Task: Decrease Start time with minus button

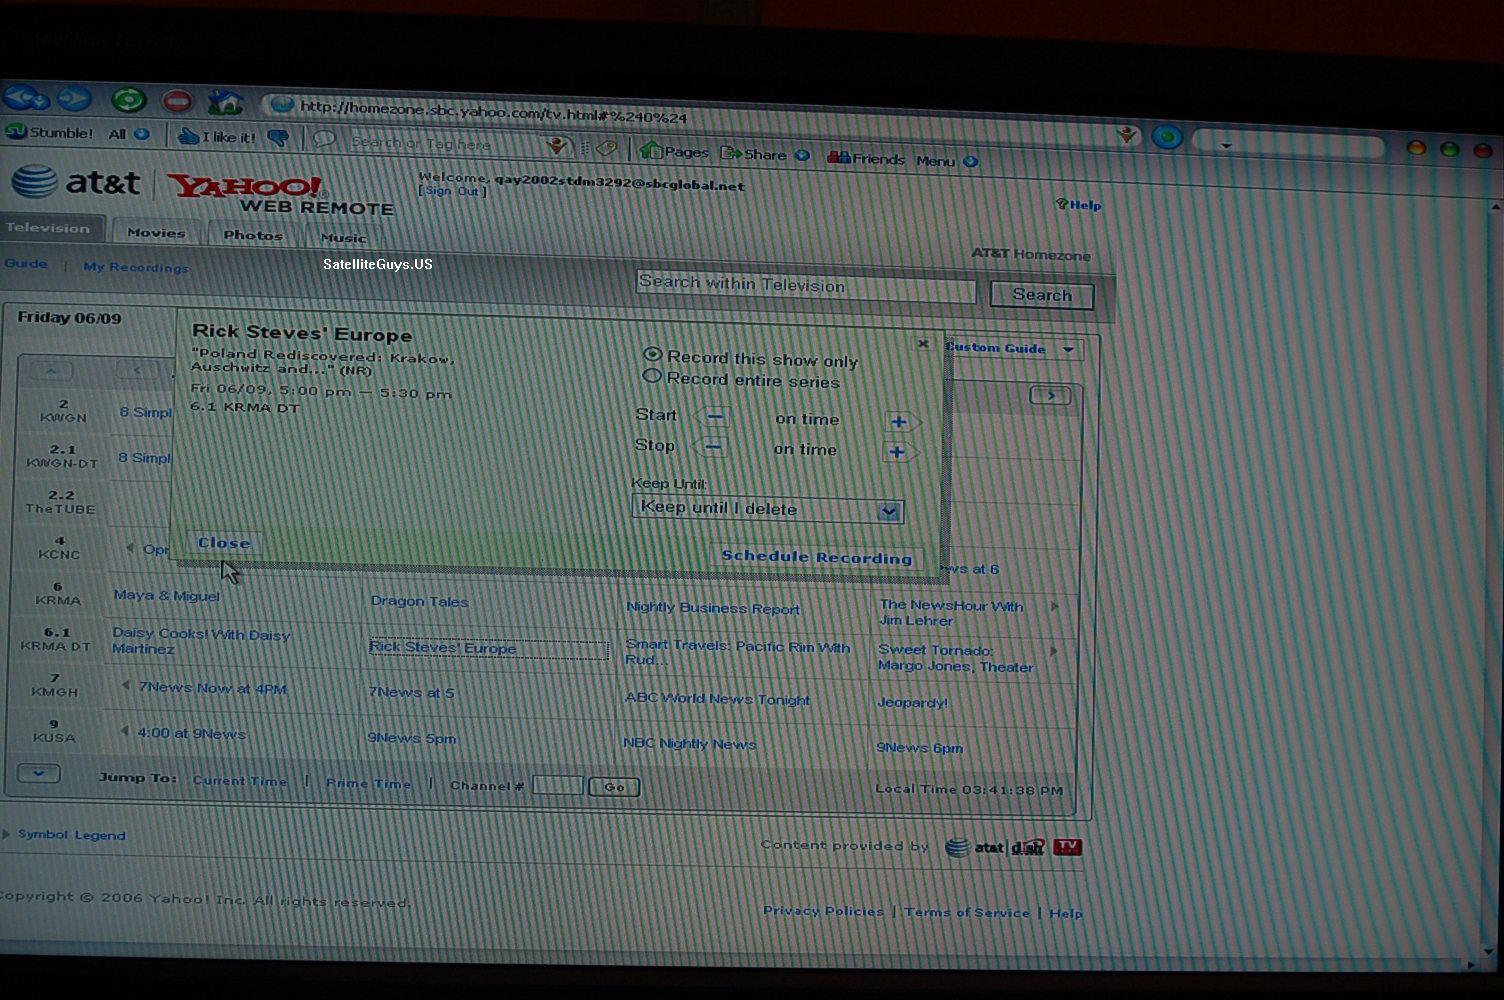Action: [714, 416]
